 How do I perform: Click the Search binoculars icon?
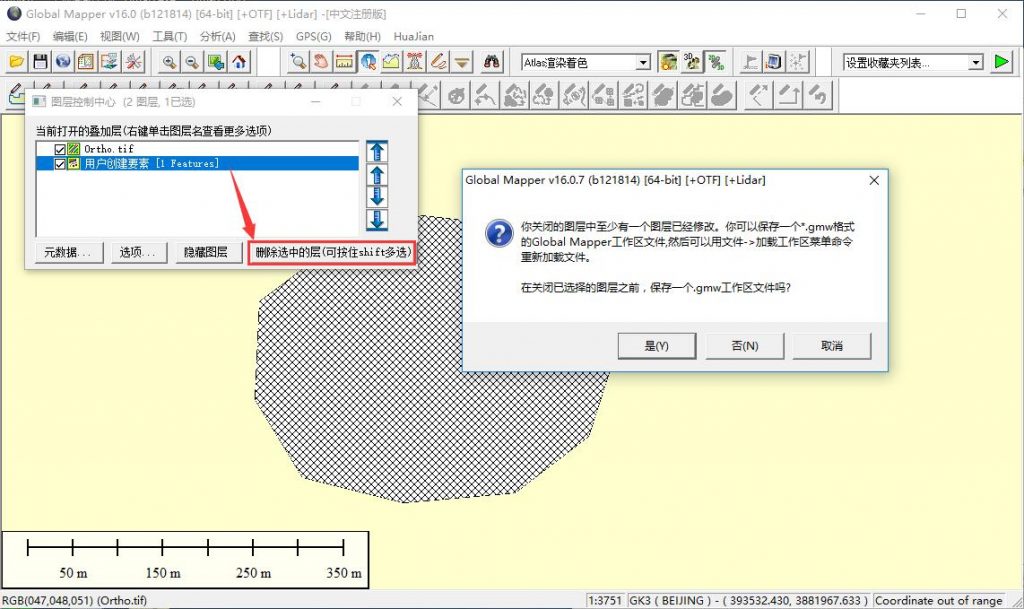(491, 62)
